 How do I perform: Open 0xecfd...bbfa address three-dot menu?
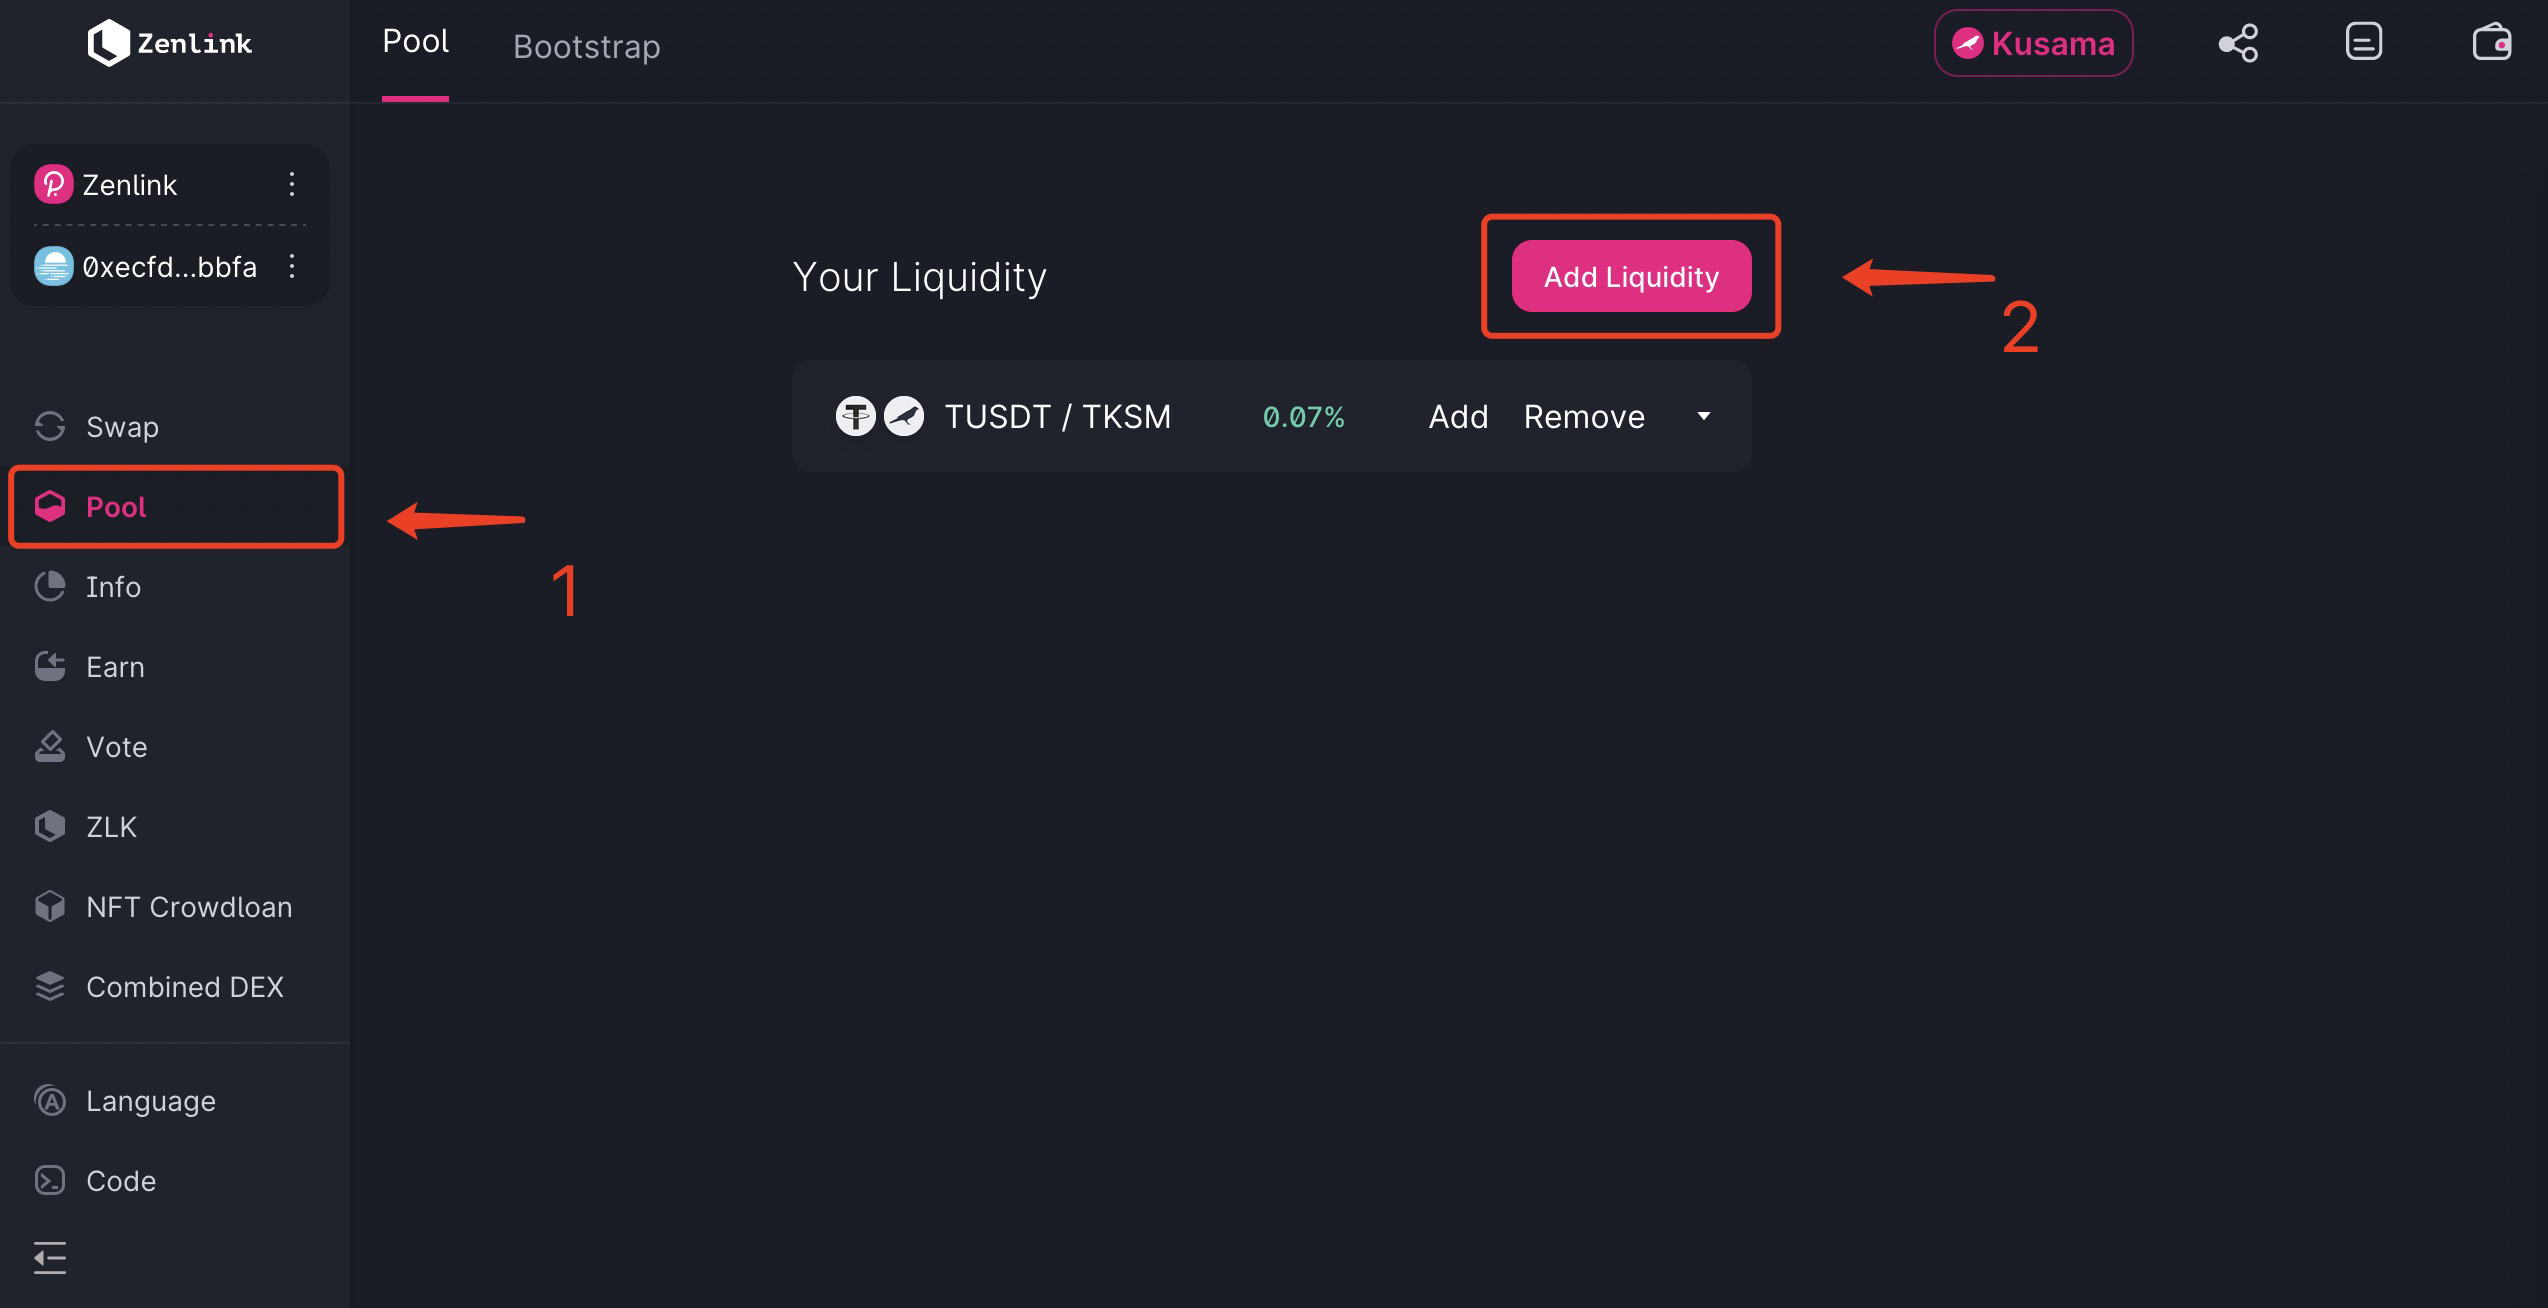pyautogui.click(x=291, y=266)
